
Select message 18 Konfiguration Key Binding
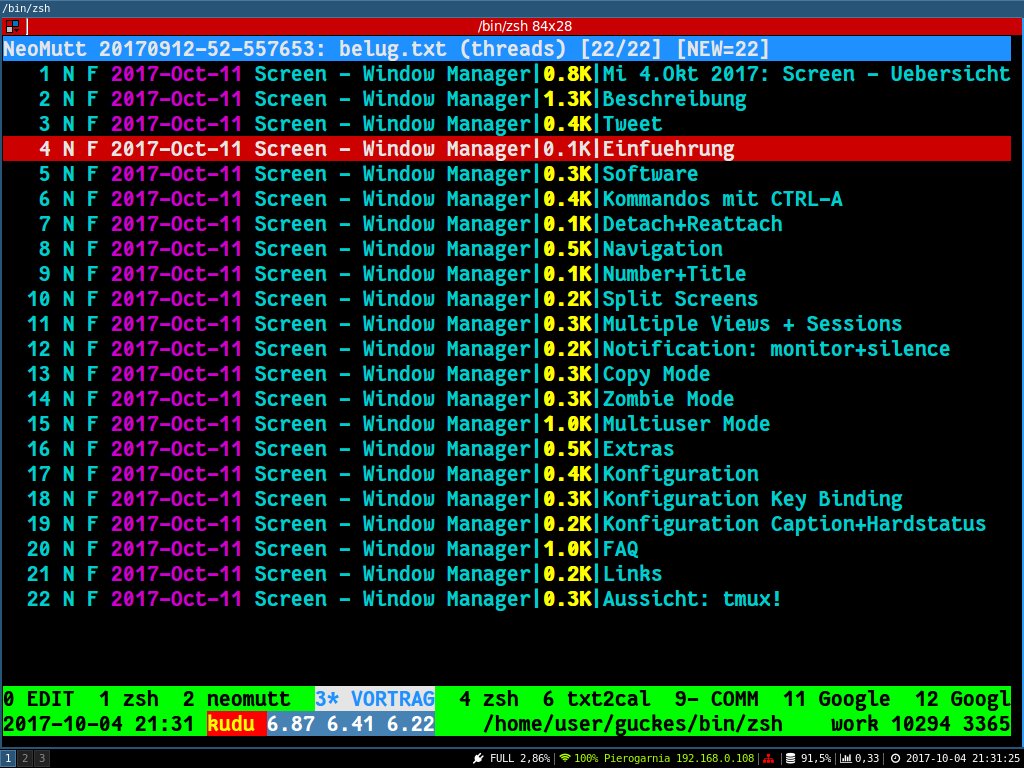tap(506, 499)
